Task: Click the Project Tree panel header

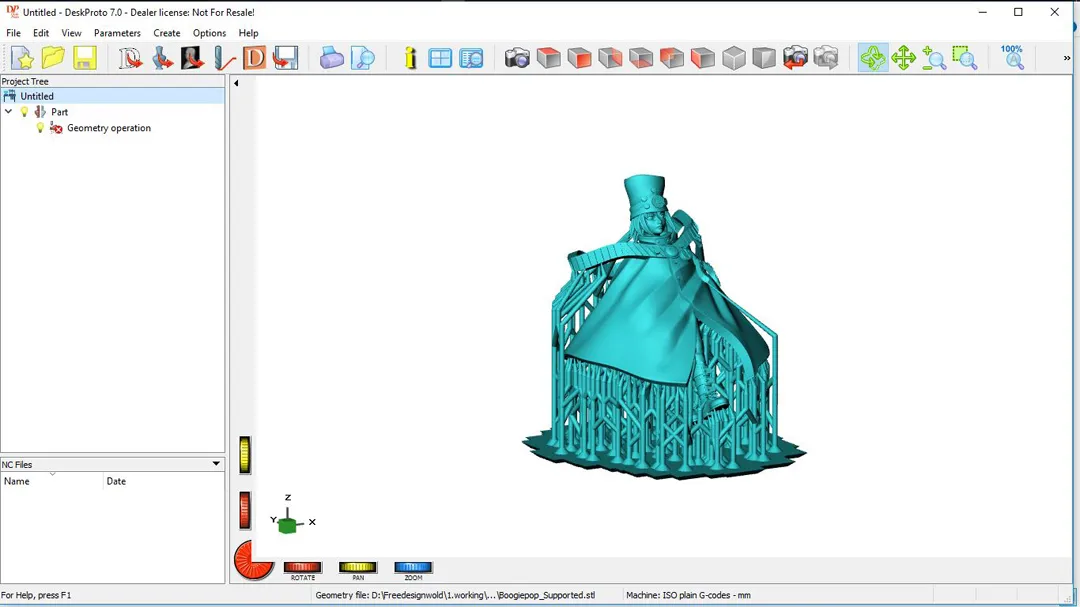Action: point(112,81)
